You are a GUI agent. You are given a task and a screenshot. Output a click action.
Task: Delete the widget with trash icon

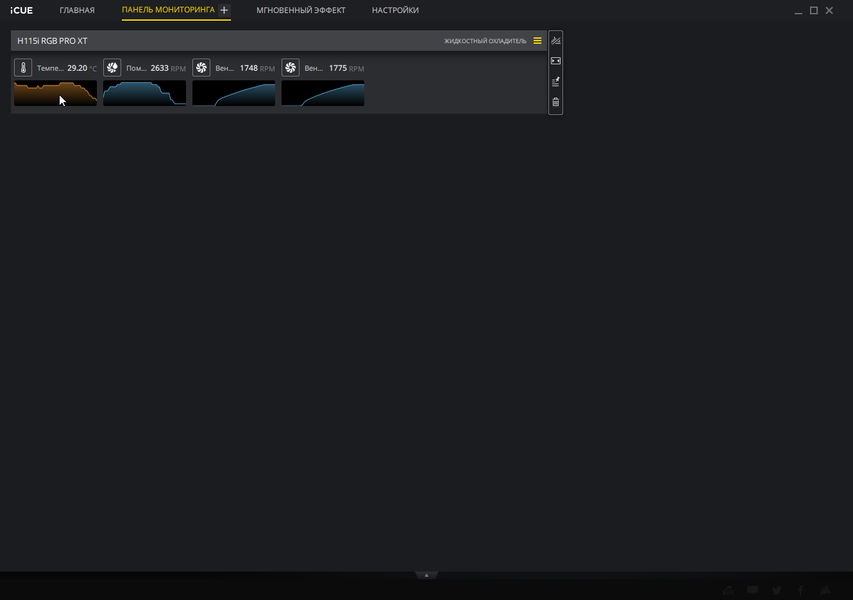[555, 102]
